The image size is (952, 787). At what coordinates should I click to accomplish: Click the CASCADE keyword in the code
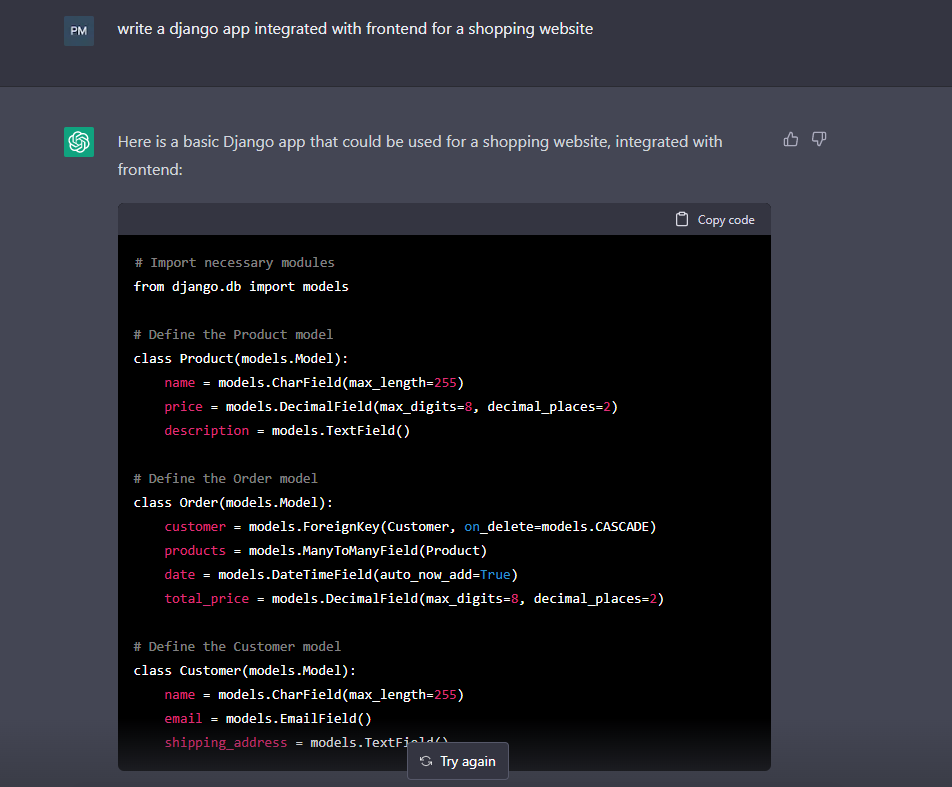[620, 526]
